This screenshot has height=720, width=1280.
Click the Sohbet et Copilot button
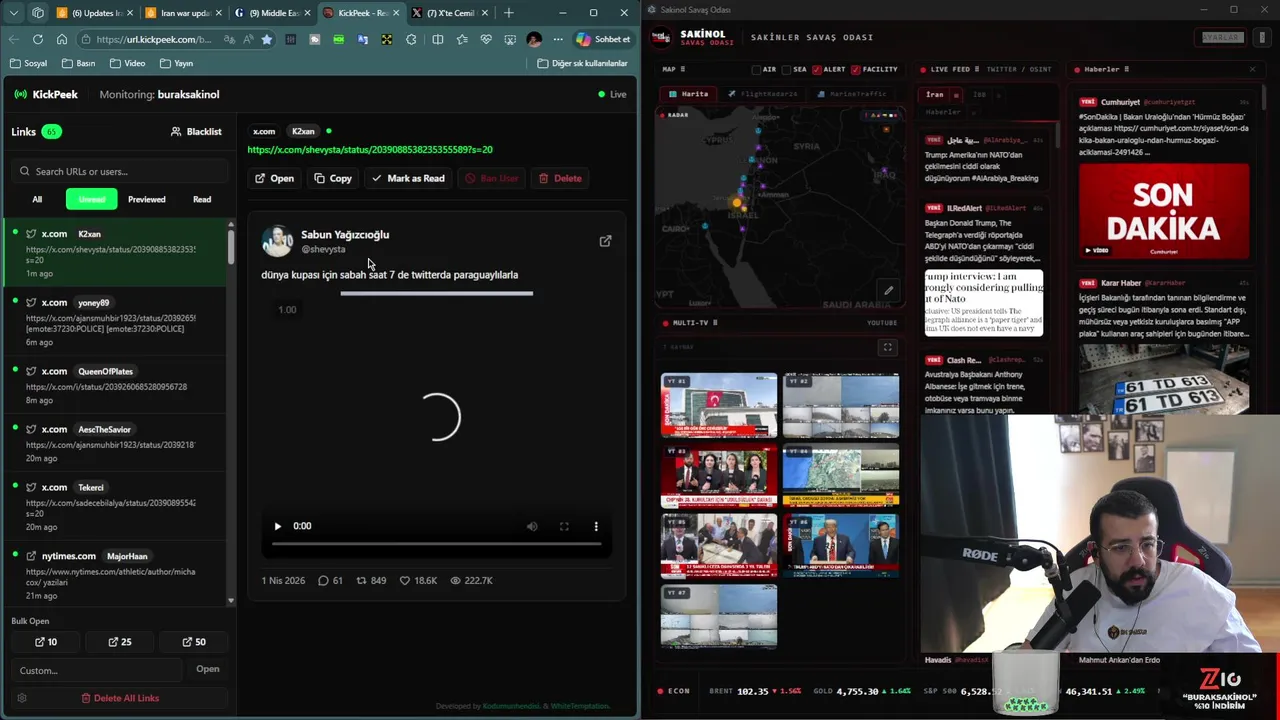[603, 39]
